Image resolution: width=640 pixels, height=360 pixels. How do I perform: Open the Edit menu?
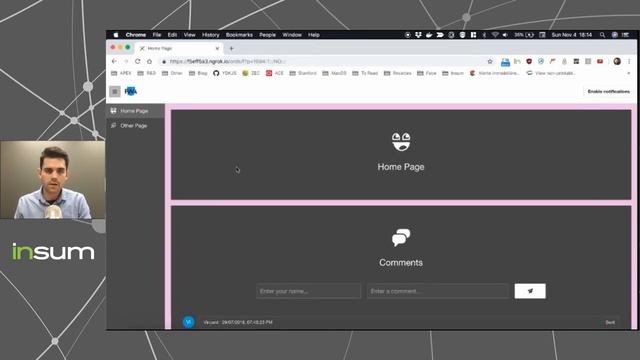[172, 35]
